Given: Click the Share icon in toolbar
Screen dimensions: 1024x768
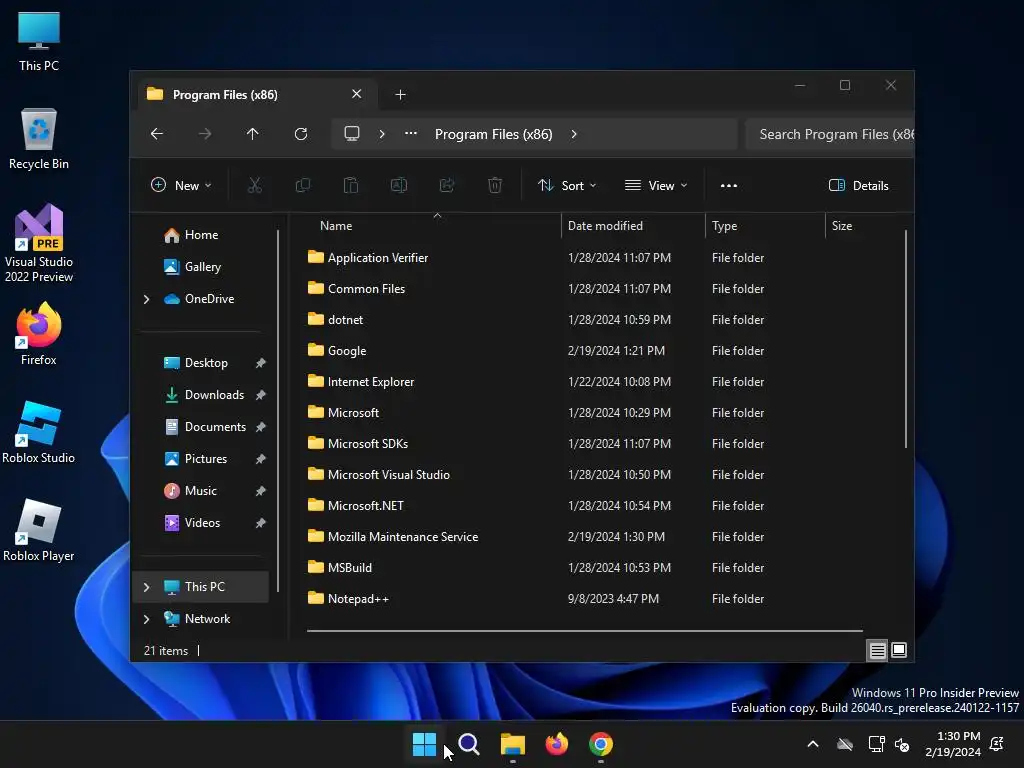Looking at the screenshot, I should tap(447, 185).
